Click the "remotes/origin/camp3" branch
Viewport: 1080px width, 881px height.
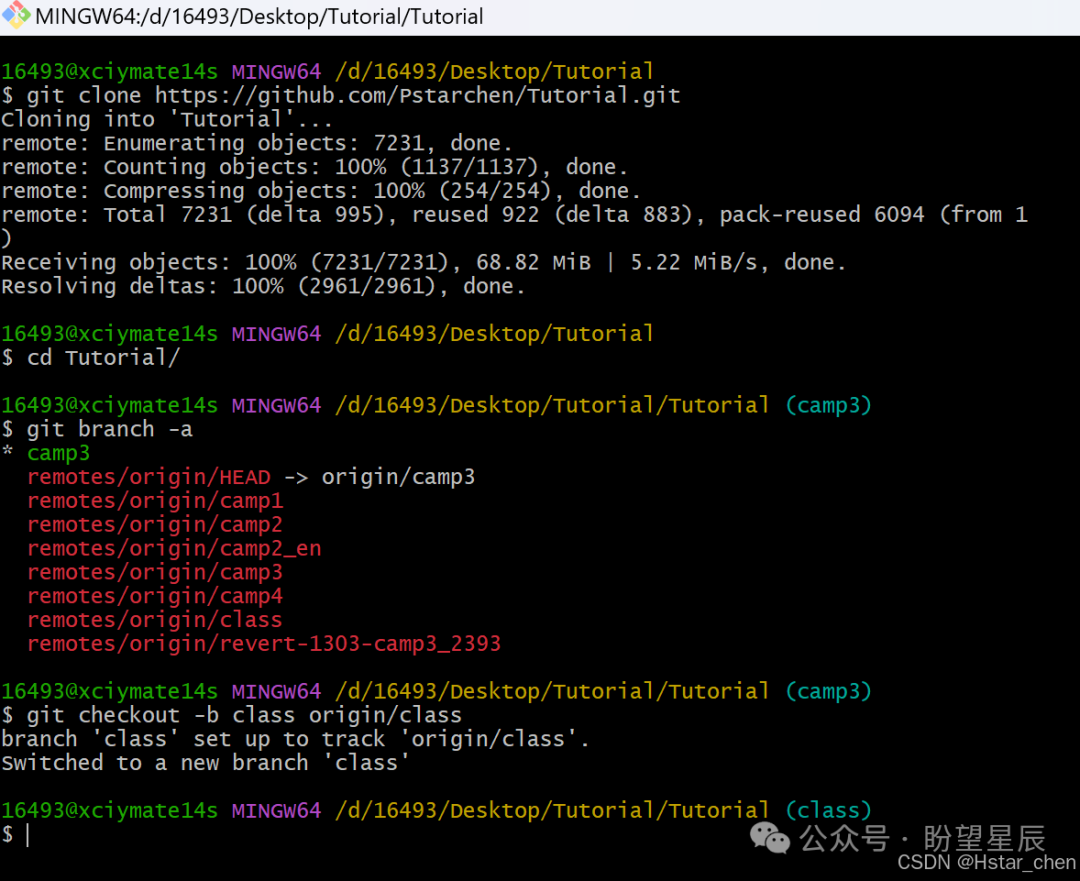(155, 572)
